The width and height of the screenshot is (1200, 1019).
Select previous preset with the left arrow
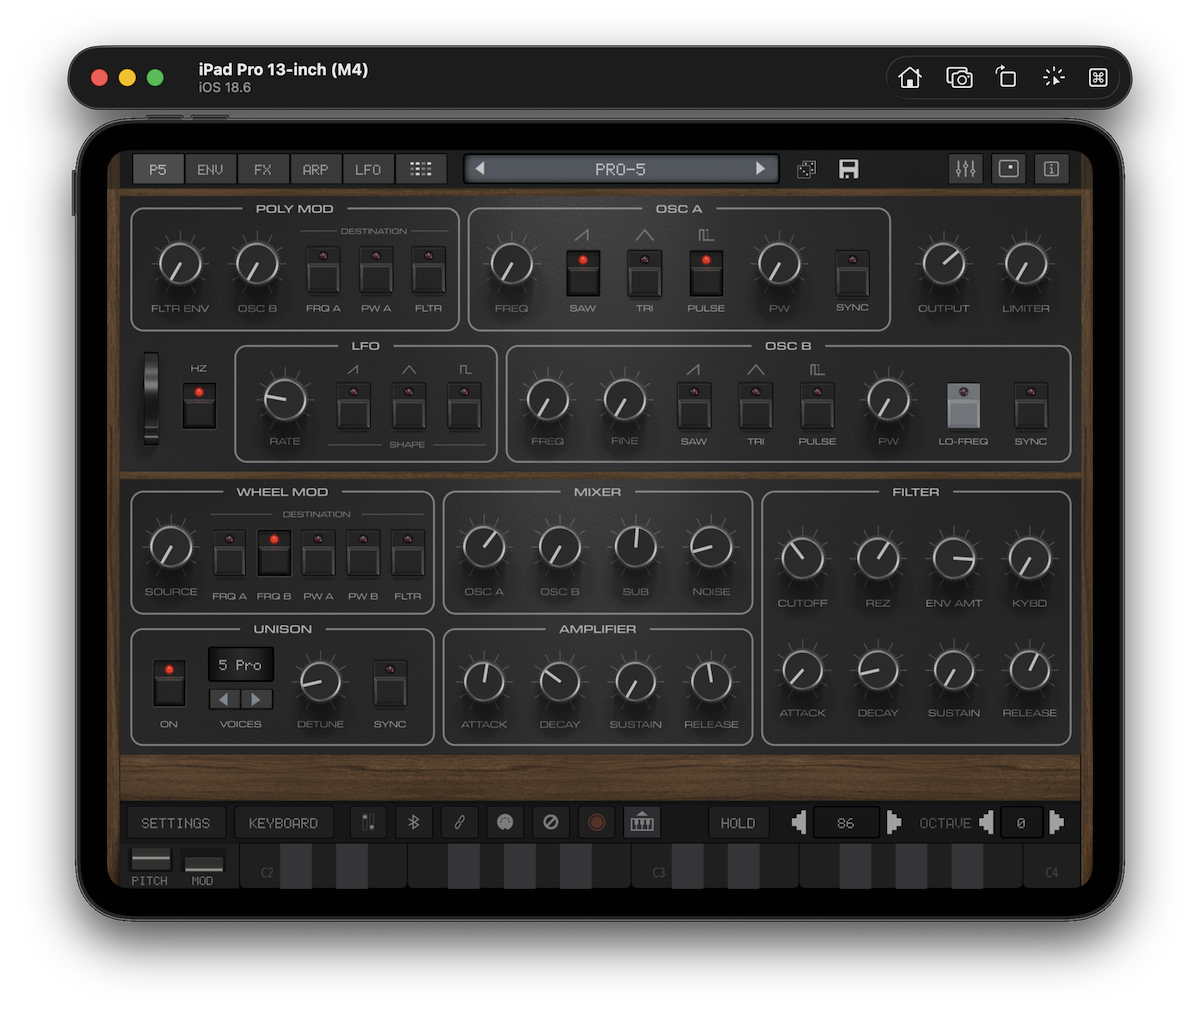point(480,169)
